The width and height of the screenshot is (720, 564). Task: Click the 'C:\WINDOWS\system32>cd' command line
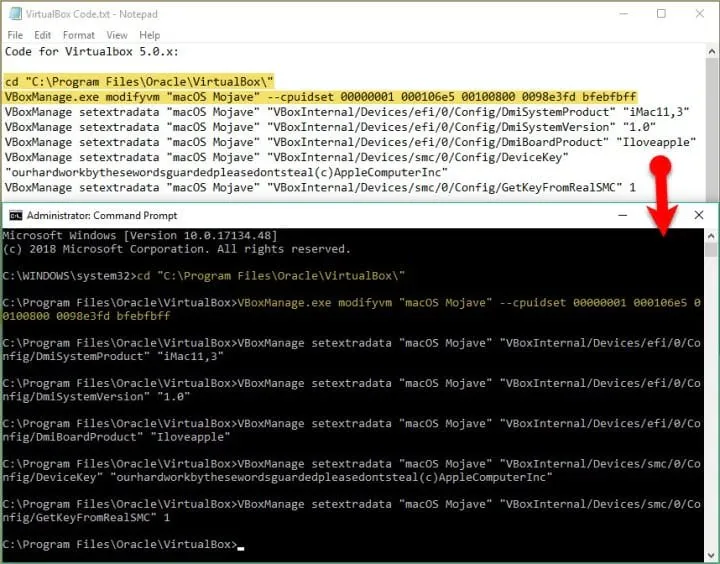click(204, 276)
